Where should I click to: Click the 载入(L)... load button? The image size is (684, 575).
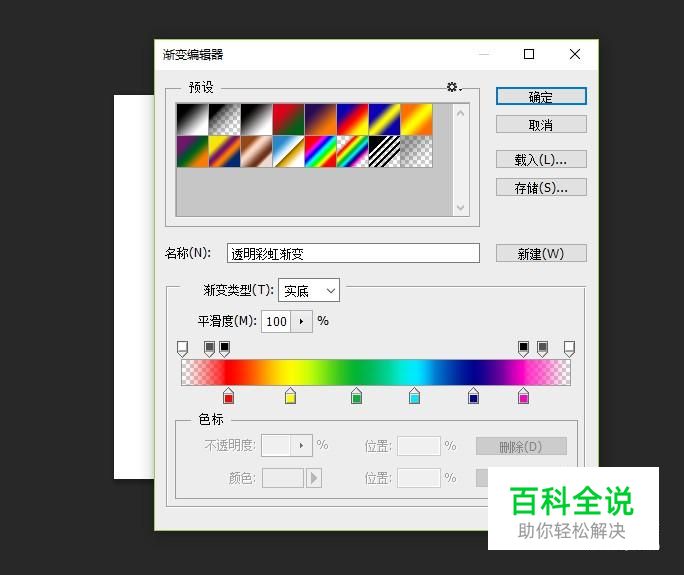click(x=541, y=159)
